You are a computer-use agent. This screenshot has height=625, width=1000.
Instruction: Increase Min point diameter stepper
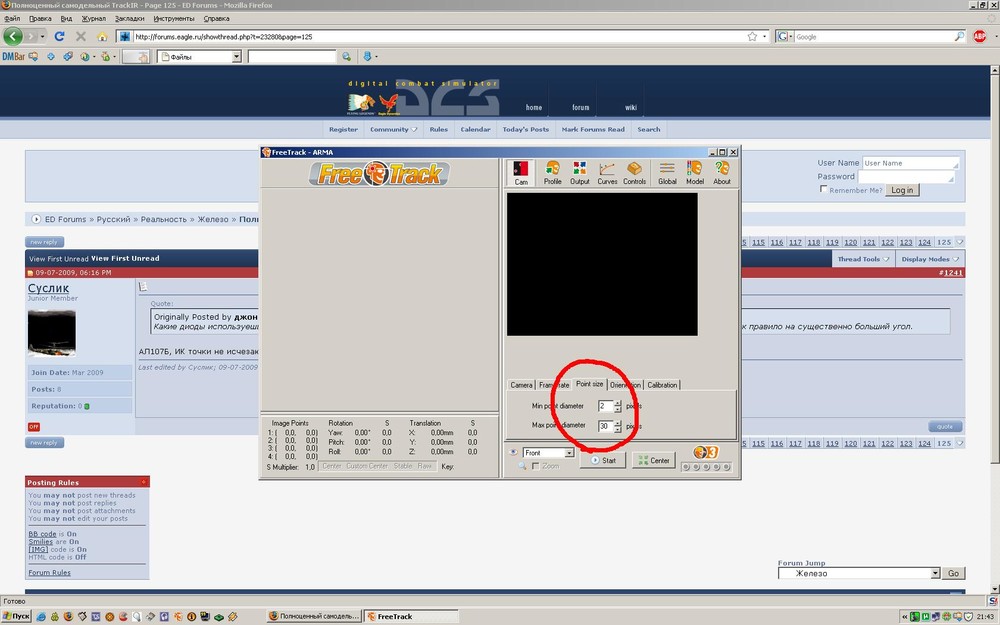[x=617, y=403]
